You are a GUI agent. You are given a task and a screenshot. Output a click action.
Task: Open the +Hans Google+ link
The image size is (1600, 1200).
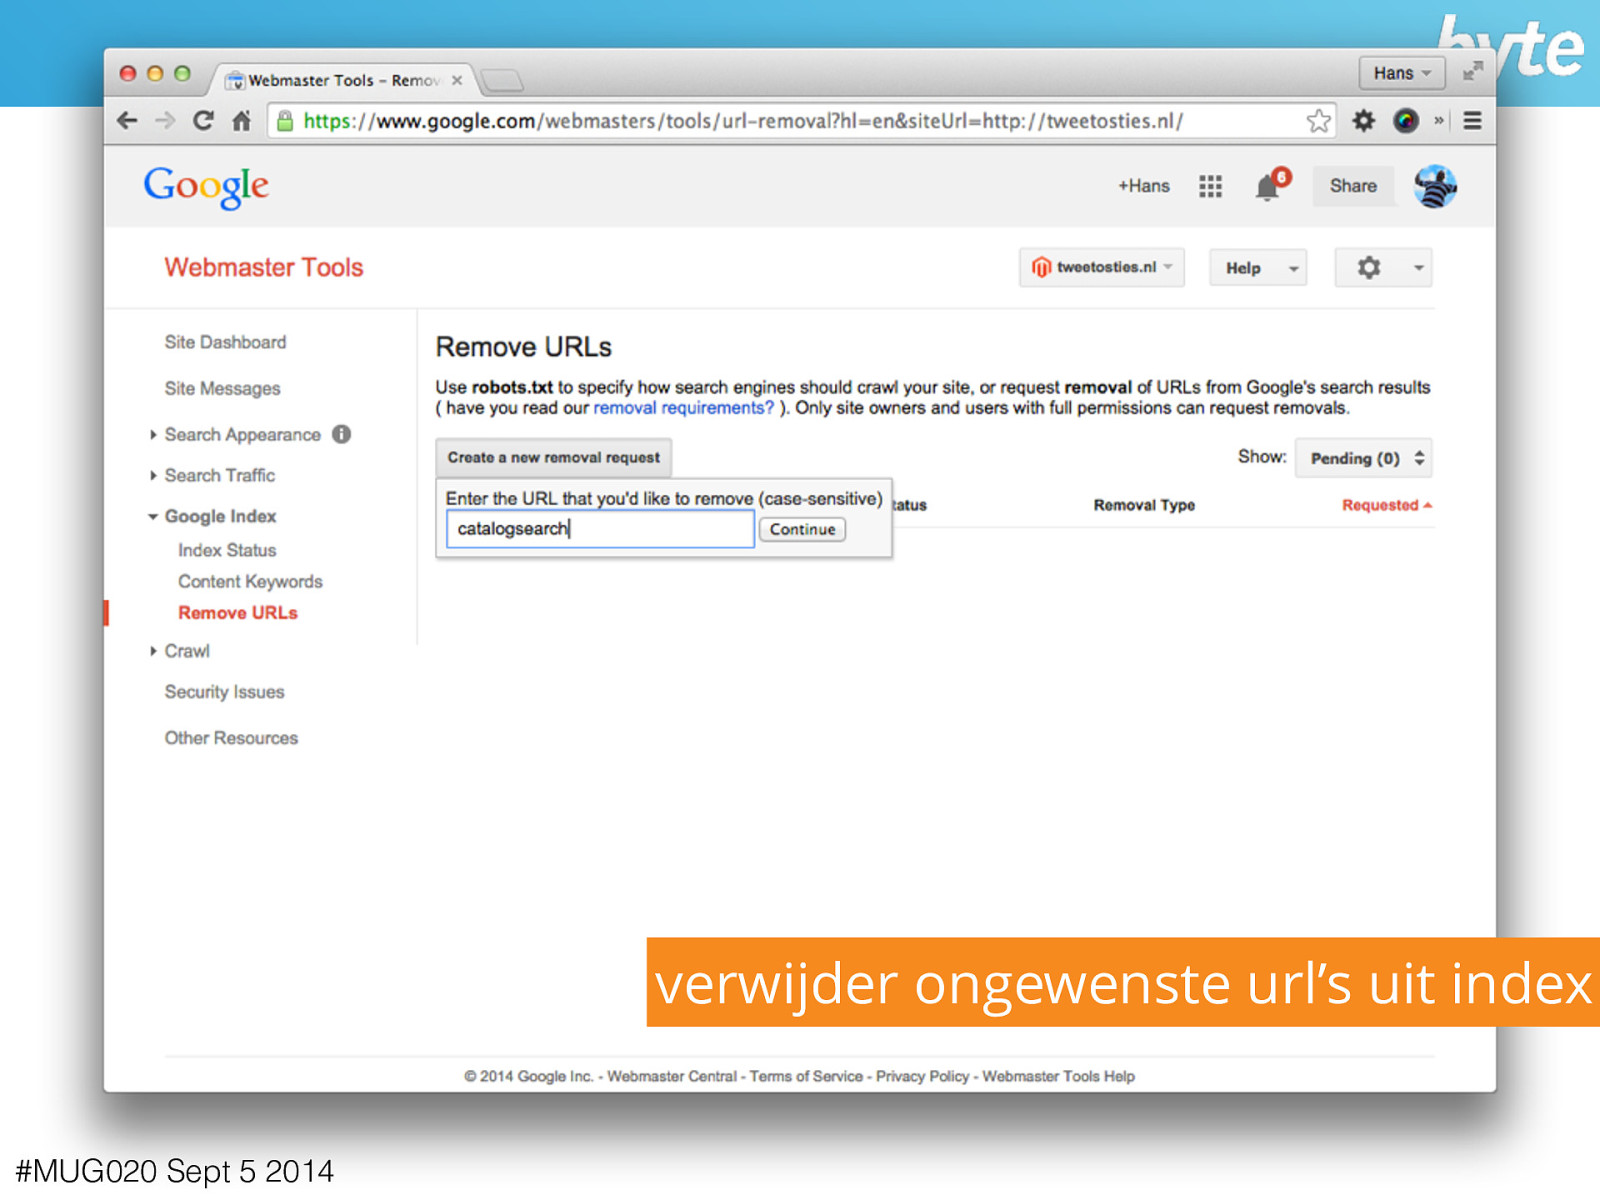point(1144,186)
